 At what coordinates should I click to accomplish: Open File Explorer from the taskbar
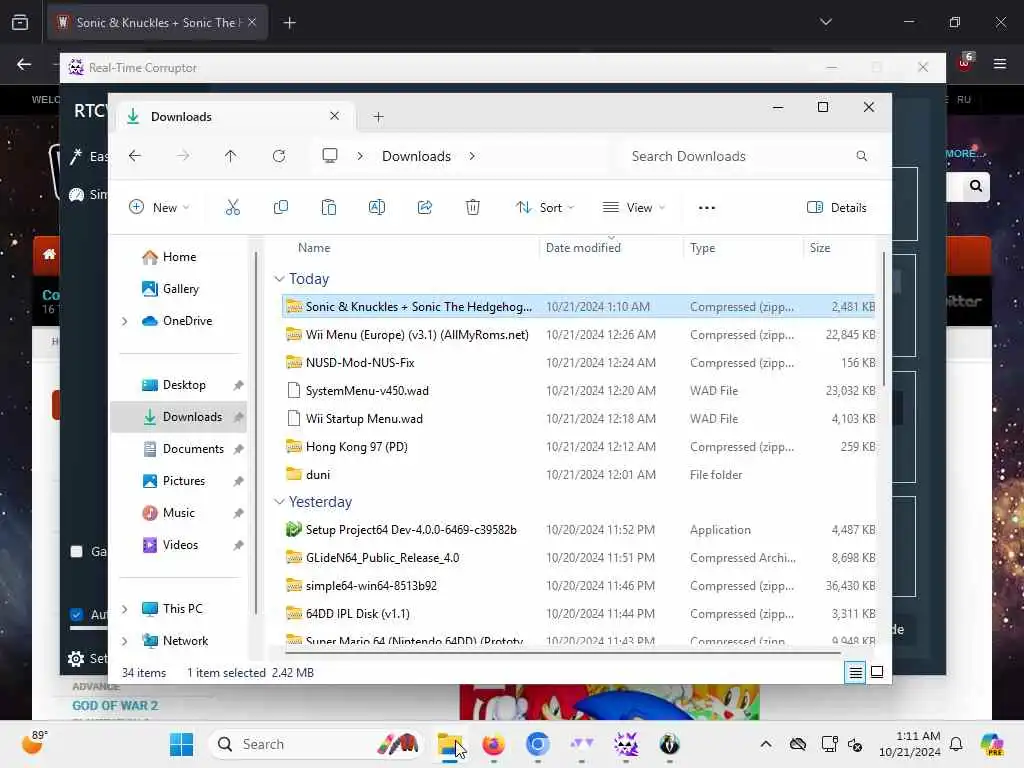[449, 744]
